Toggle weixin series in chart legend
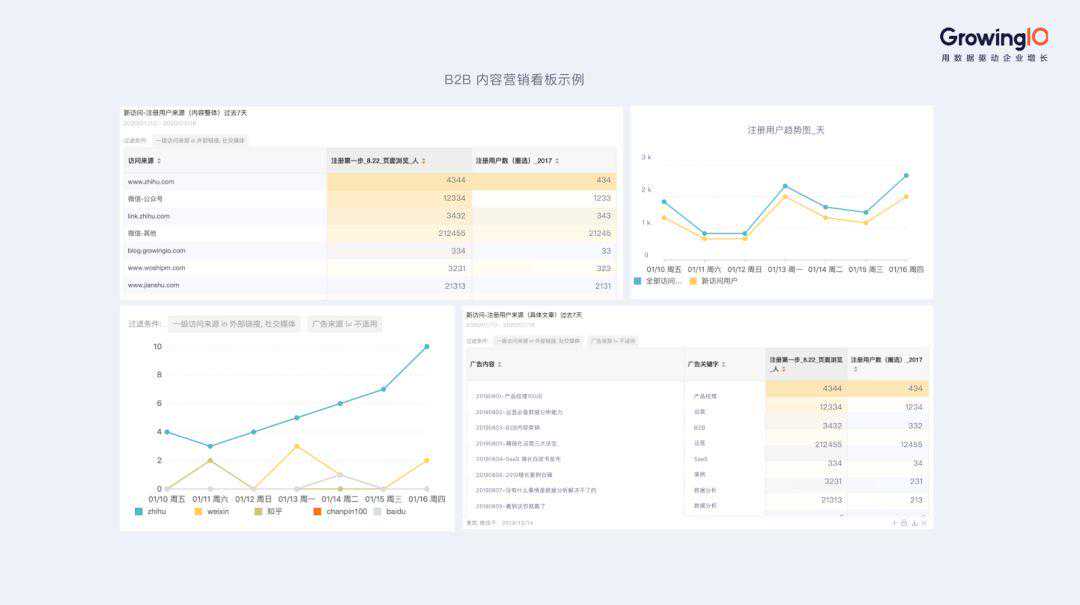This screenshot has width=1080, height=605. (x=211, y=511)
